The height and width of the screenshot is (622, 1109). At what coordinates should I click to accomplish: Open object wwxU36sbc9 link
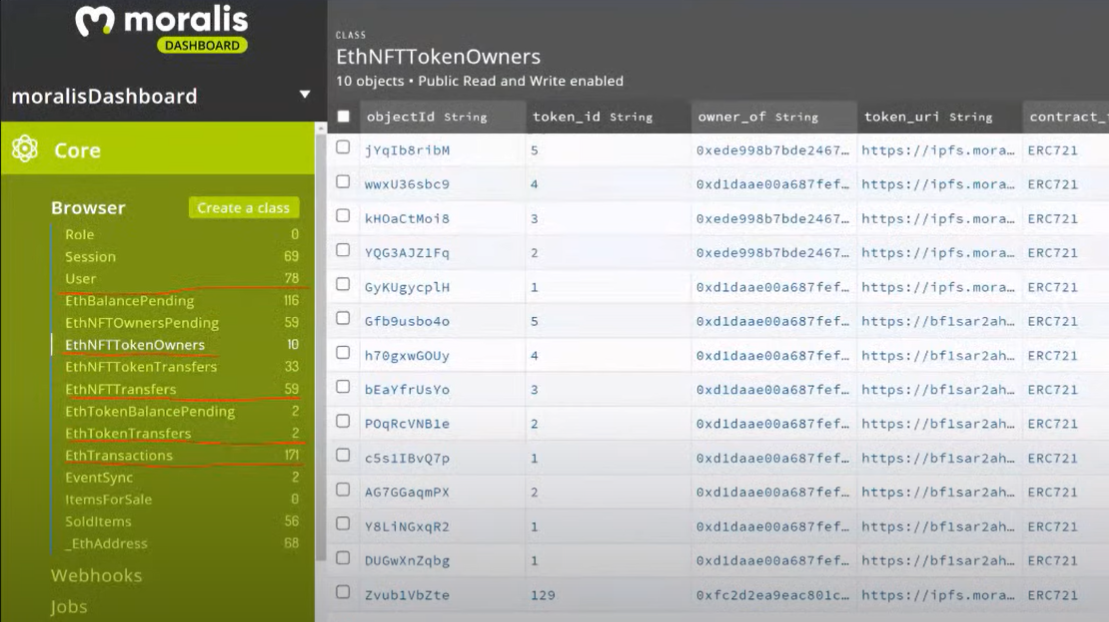pos(407,184)
